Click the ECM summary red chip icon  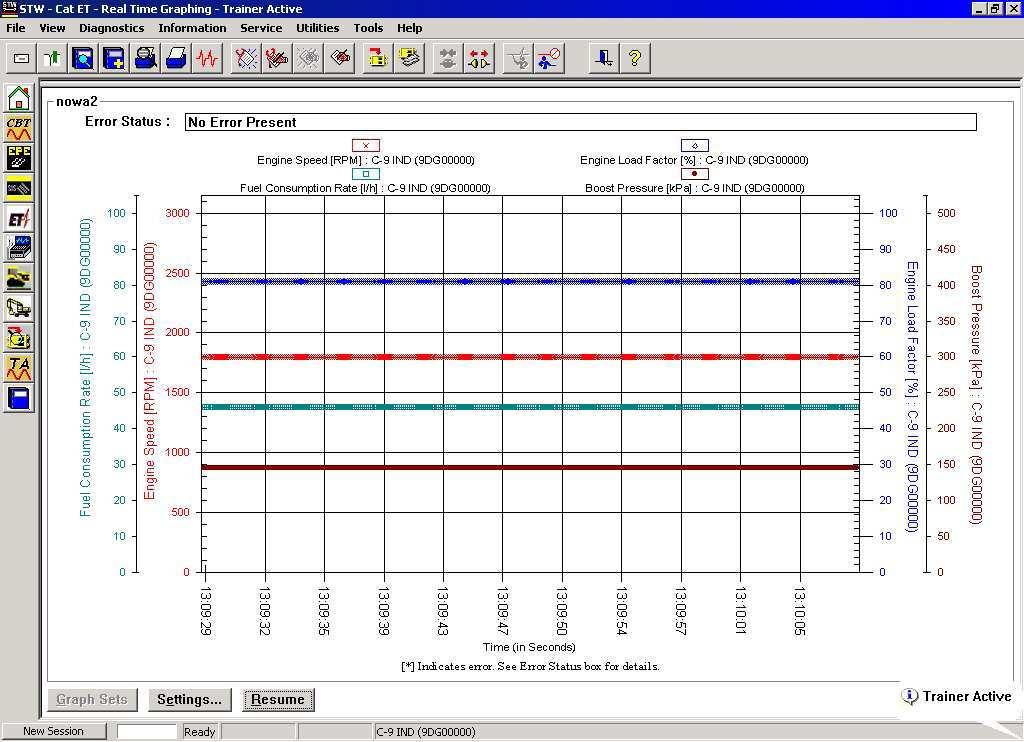(340, 59)
